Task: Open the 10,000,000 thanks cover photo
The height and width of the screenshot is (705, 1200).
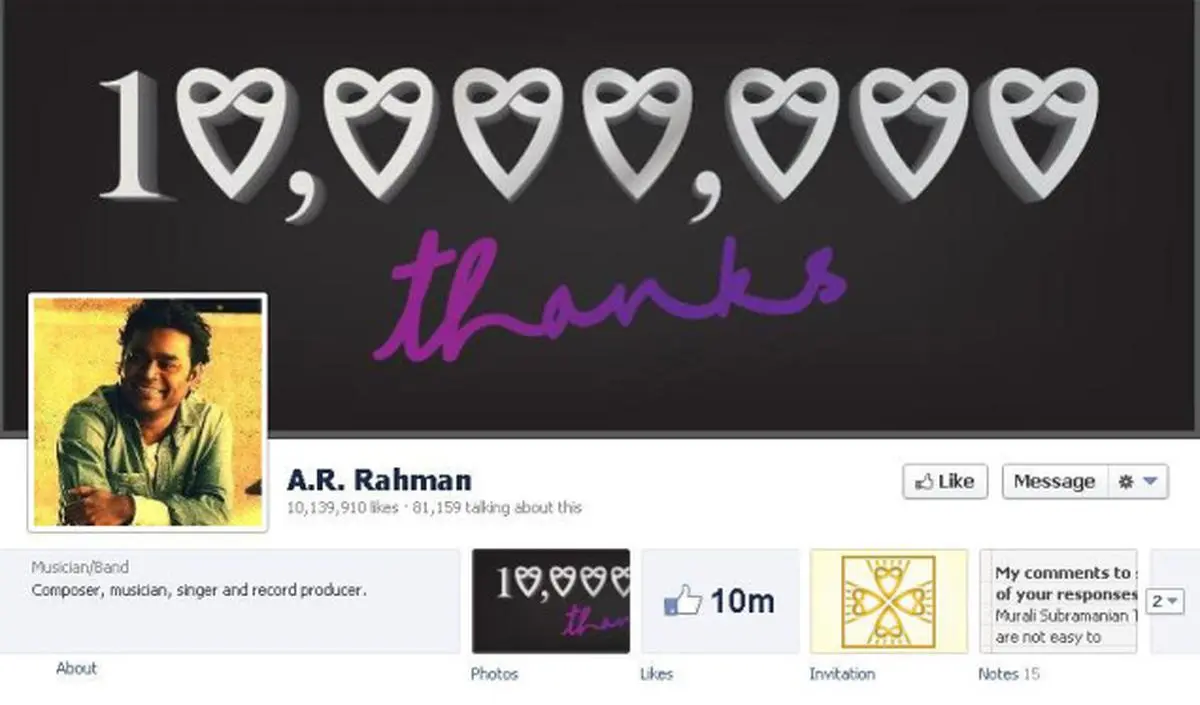Action: [600, 218]
